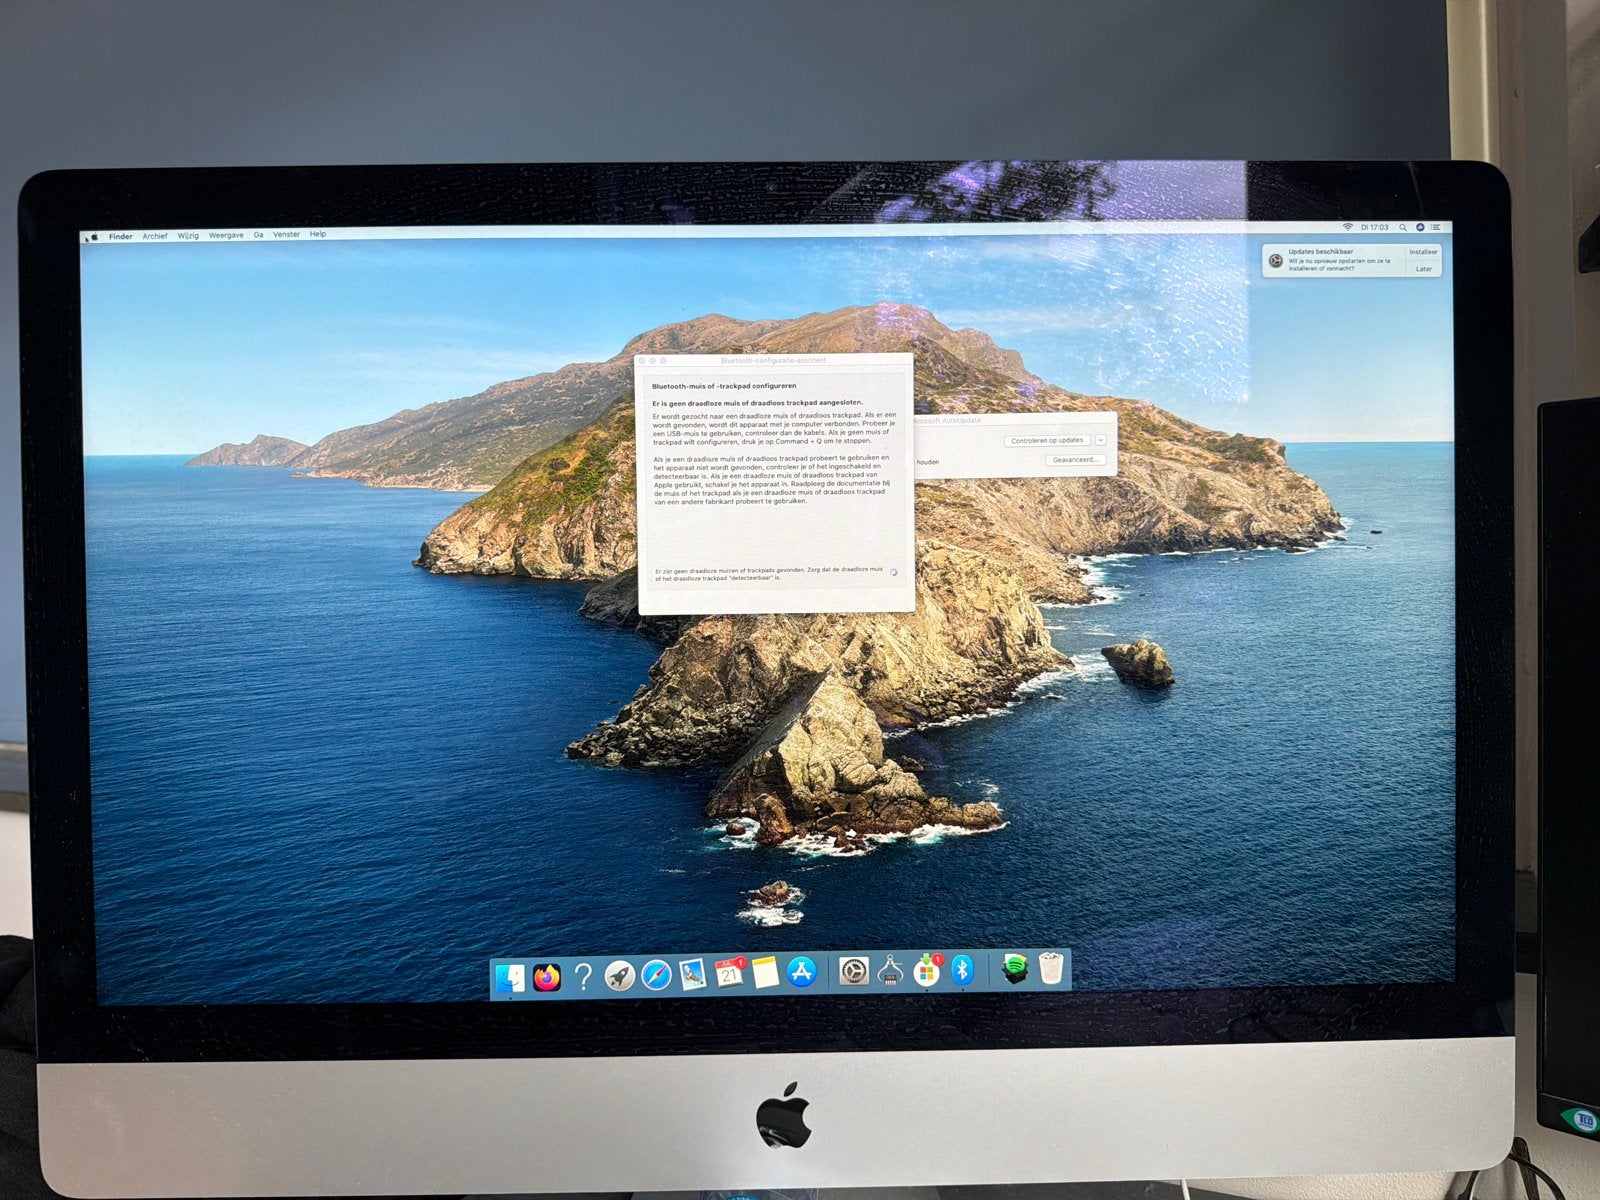1600x1200 pixels.
Task: Click the Microsoft AutoUpdate window title
Action: 946,421
